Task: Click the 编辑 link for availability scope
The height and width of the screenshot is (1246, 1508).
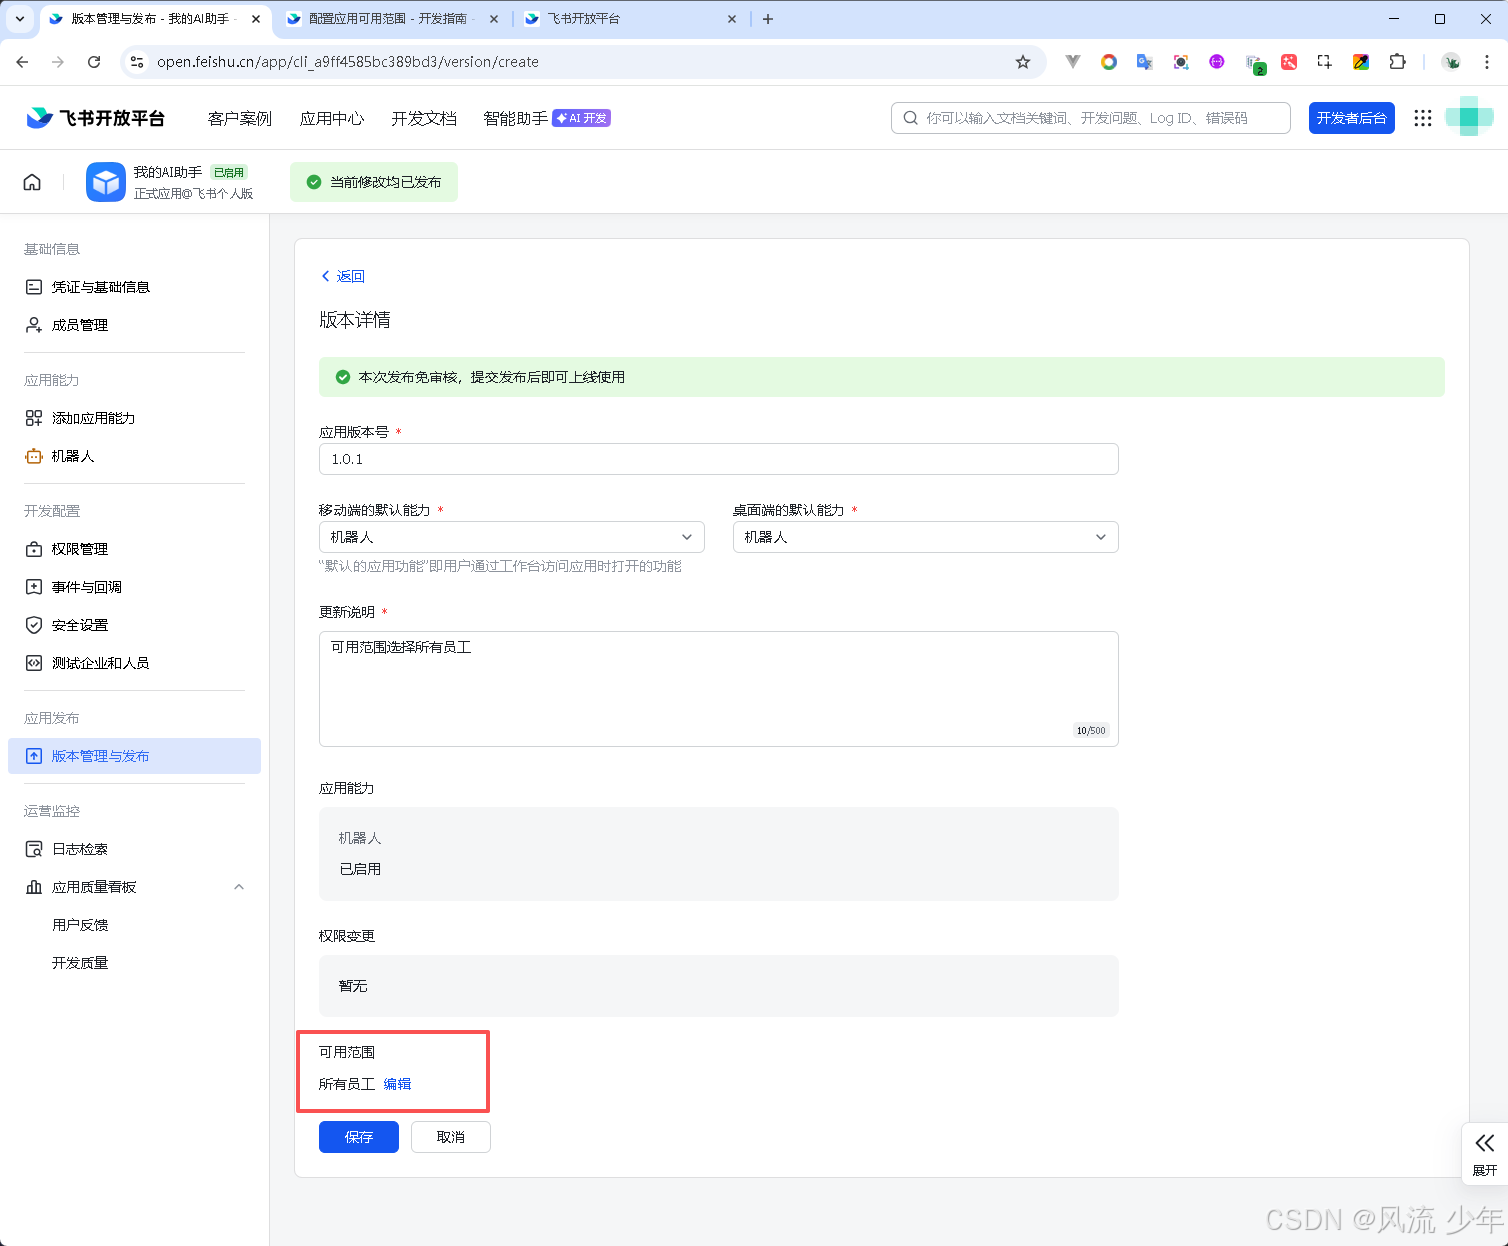Action: (397, 1084)
